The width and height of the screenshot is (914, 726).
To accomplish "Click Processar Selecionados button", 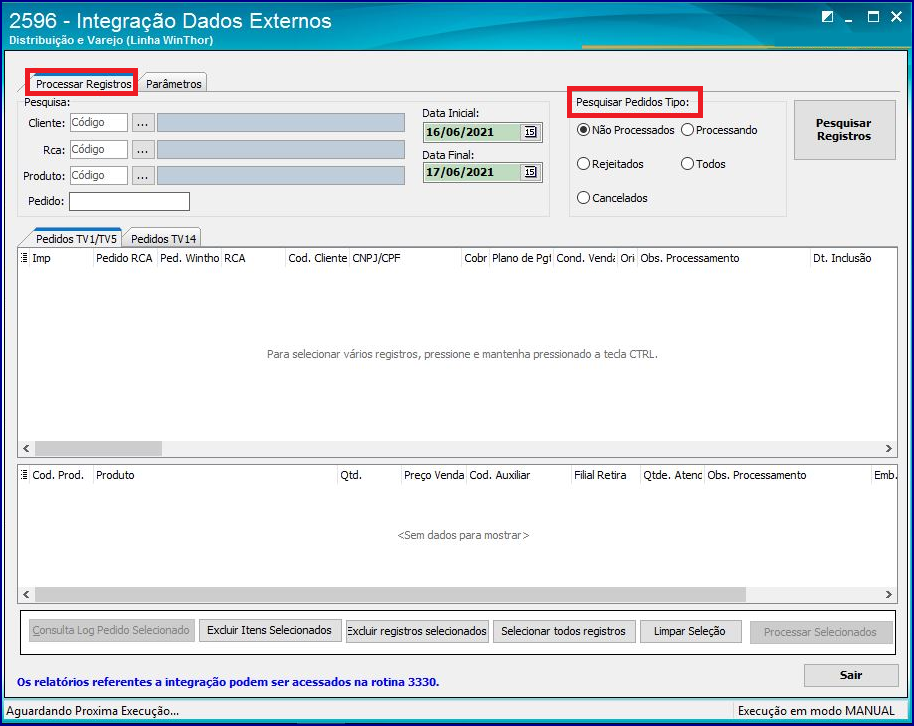I will point(821,632).
